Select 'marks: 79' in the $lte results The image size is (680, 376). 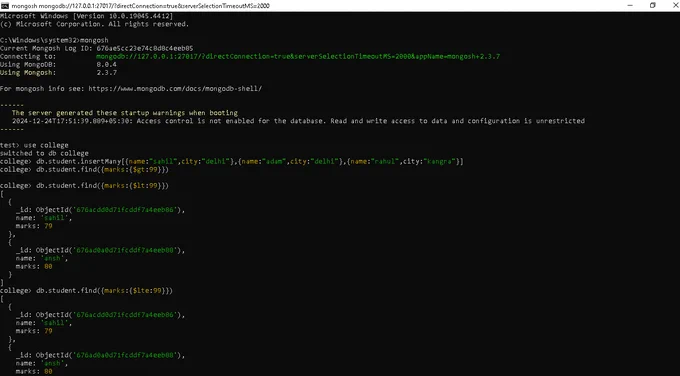tap(34, 331)
